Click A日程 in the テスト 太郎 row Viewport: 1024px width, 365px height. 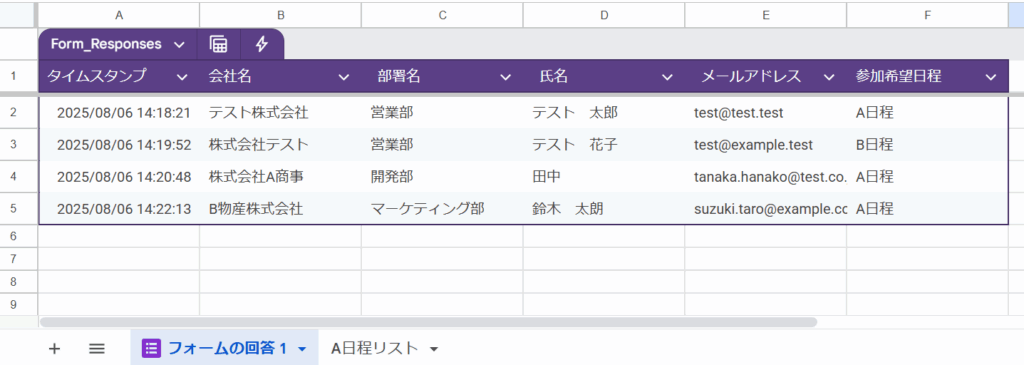927,113
